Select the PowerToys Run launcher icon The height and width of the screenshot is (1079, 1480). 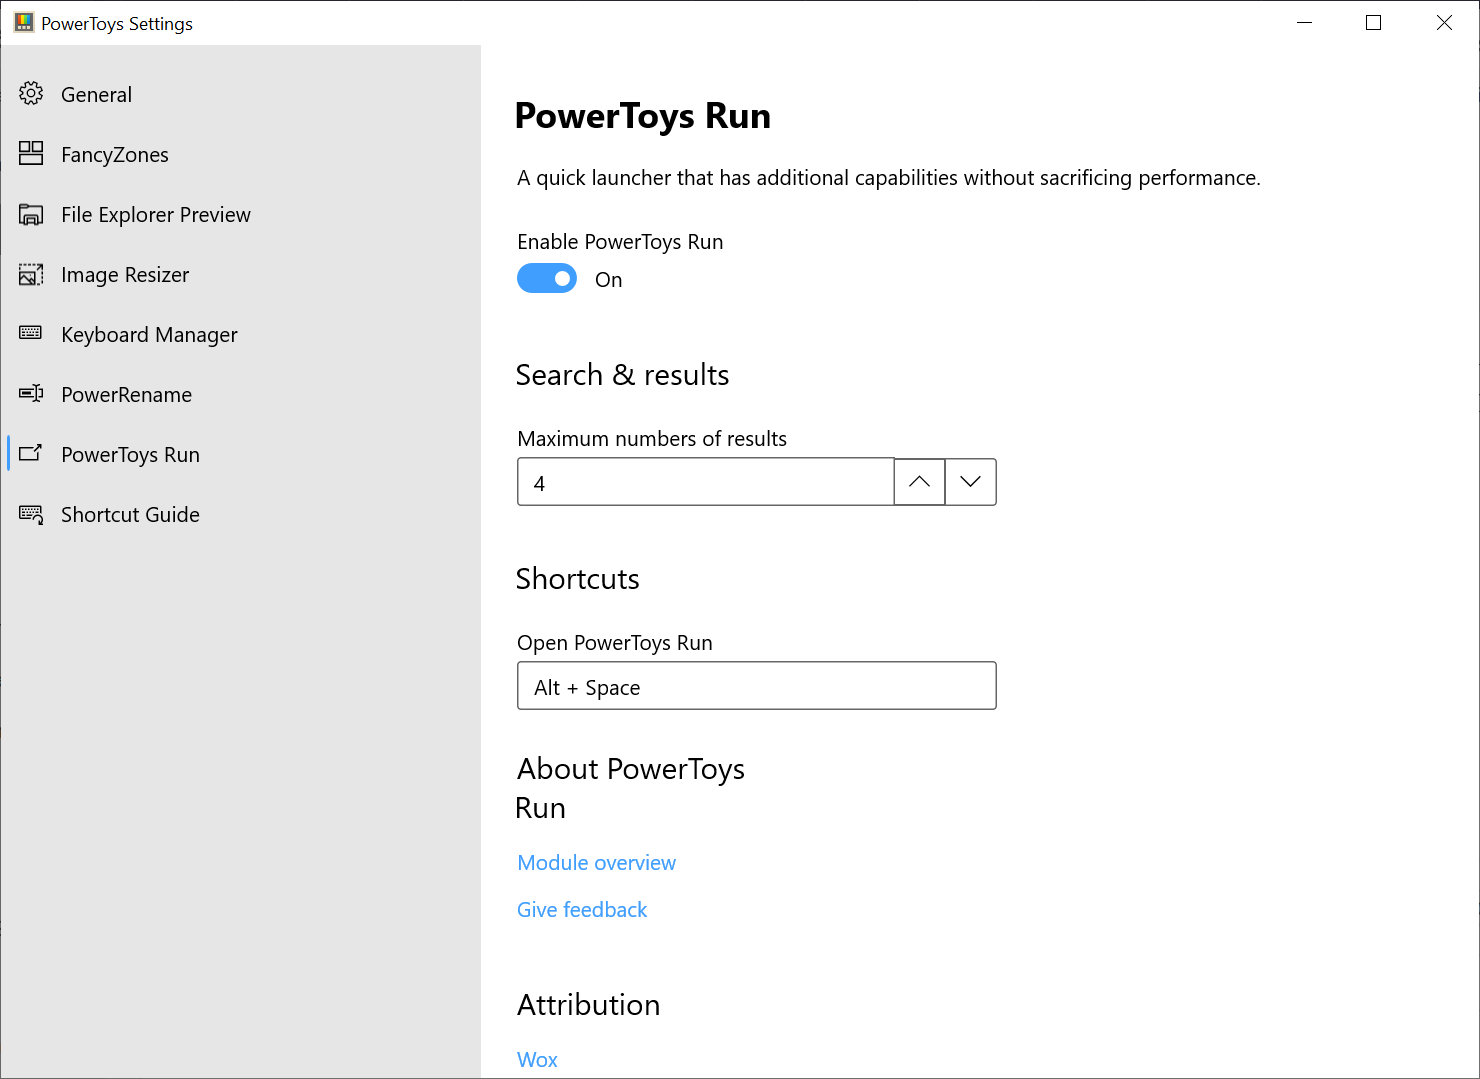31,454
